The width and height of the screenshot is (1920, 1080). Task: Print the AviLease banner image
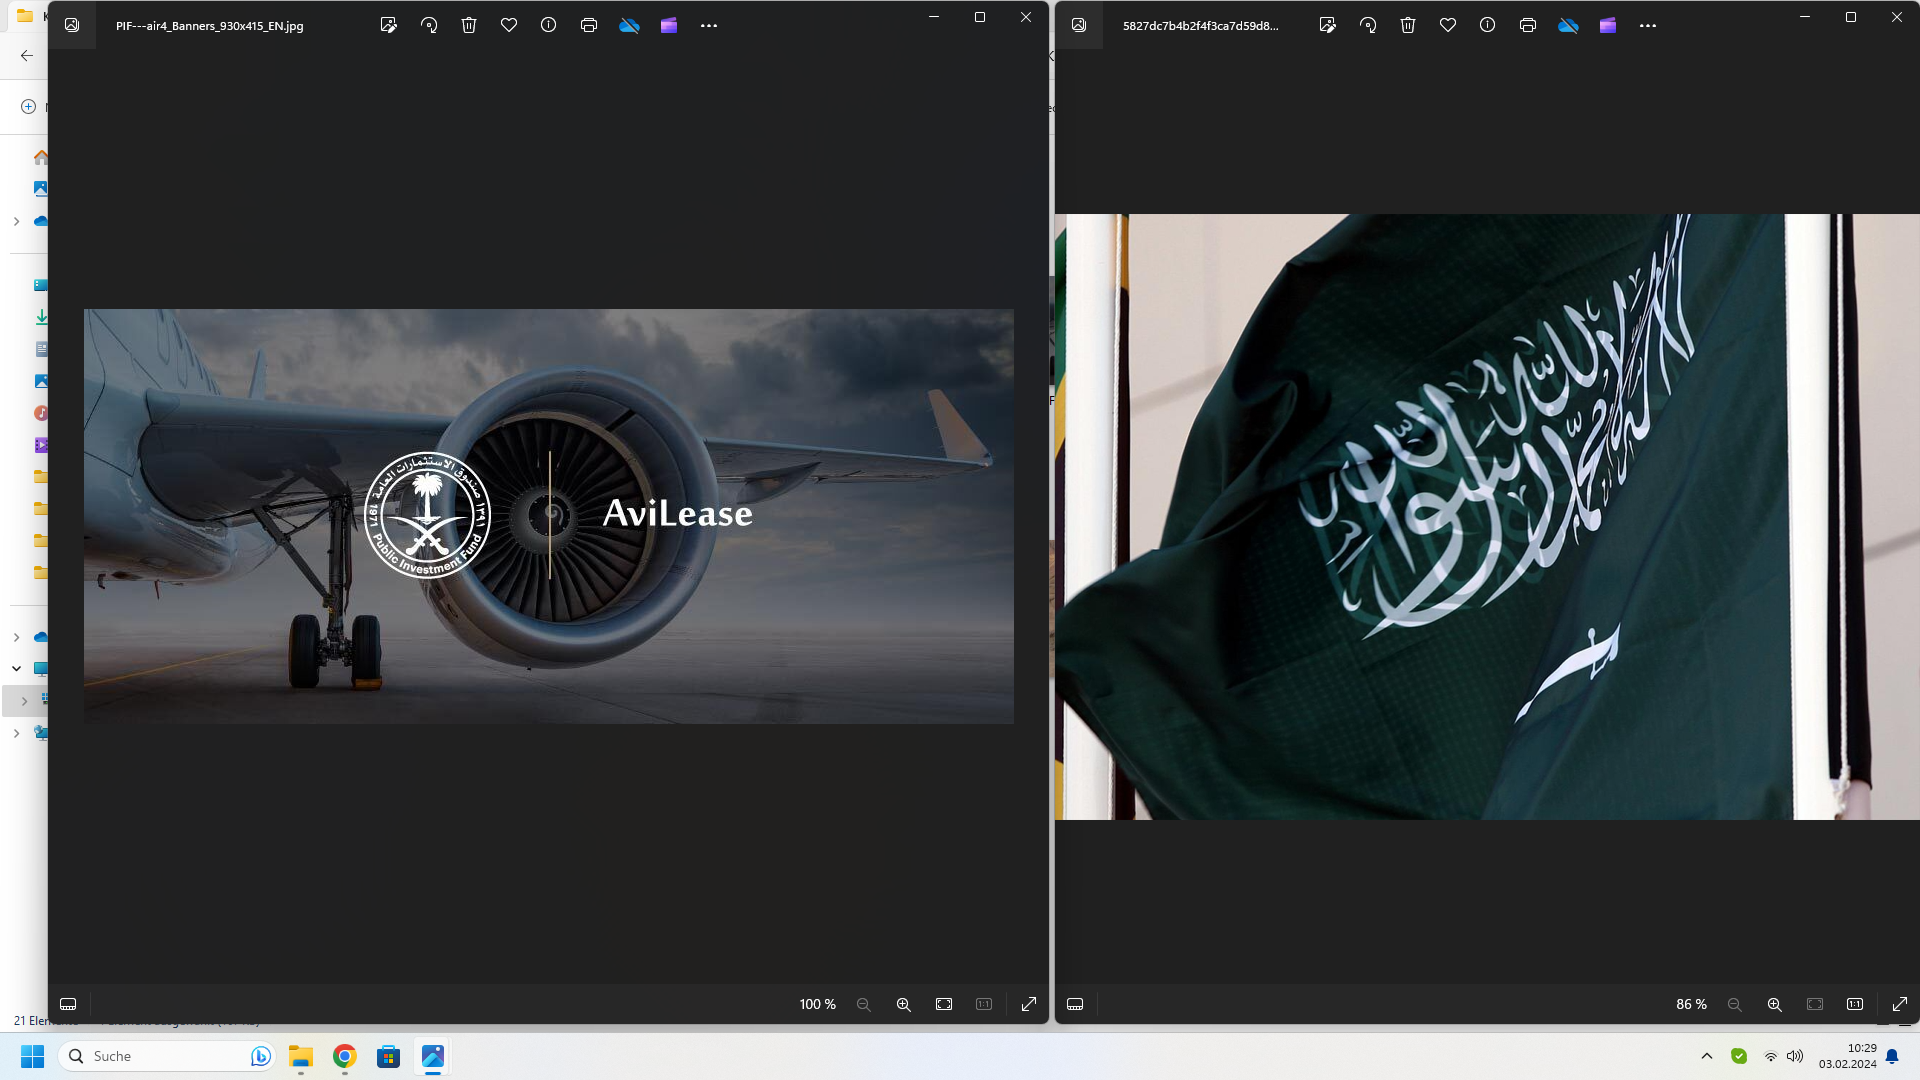tap(589, 26)
